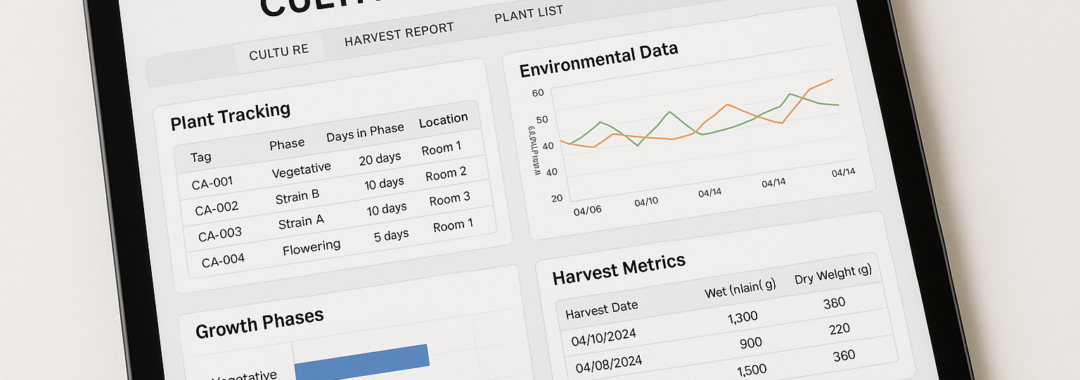1080x380 pixels.
Task: Click Room 1 in the CA-001 row
Action: [442, 149]
